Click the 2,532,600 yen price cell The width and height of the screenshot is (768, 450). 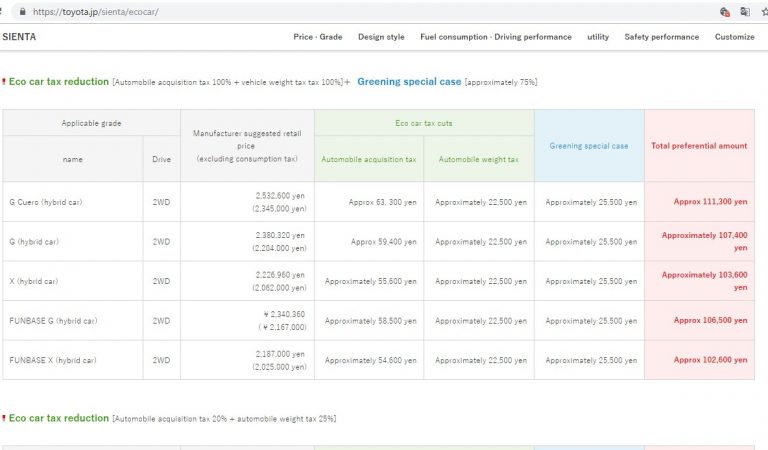click(247, 202)
